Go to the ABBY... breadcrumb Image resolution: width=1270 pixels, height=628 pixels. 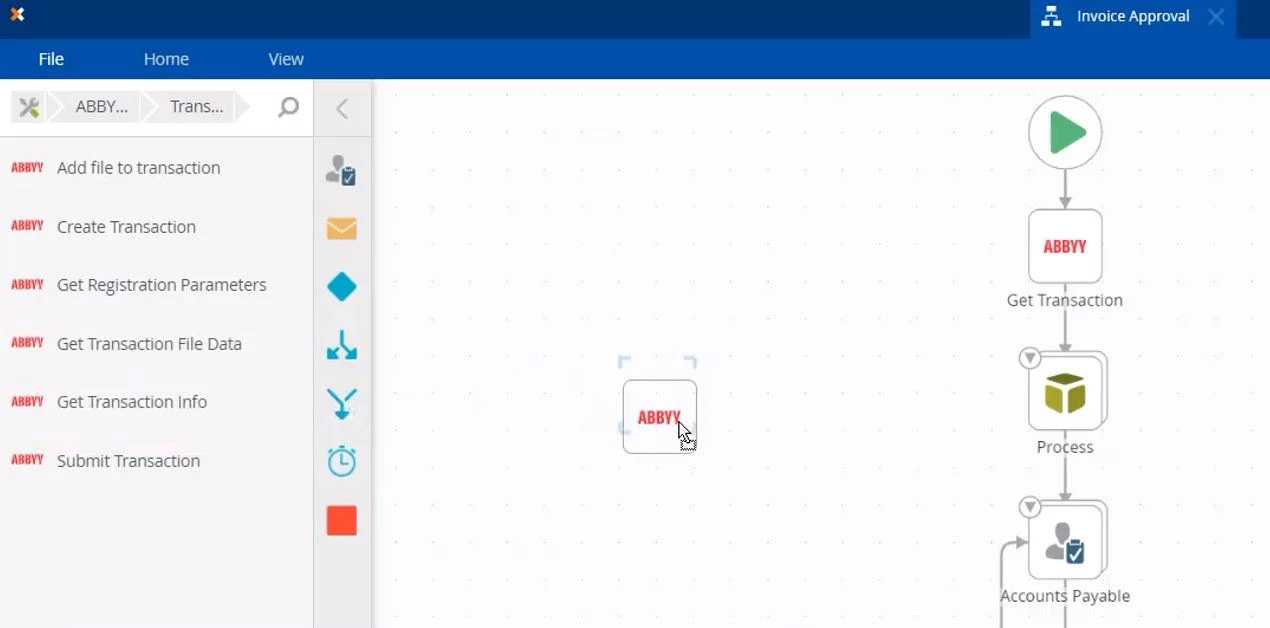pos(102,107)
